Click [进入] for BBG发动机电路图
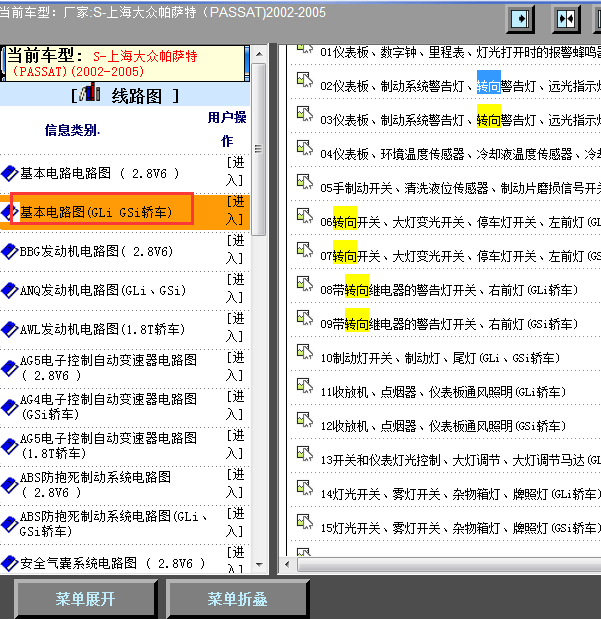 pyautogui.click(x=235, y=249)
